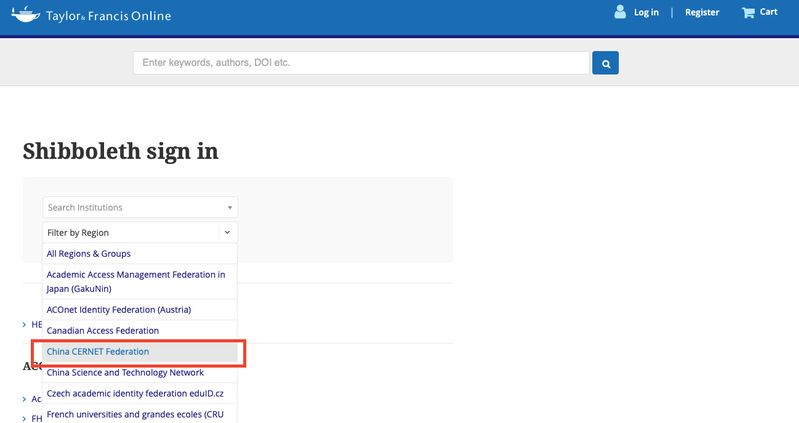Expand the Ac institution row chevron
Image resolution: width=799 pixels, height=423 pixels.
(24, 399)
